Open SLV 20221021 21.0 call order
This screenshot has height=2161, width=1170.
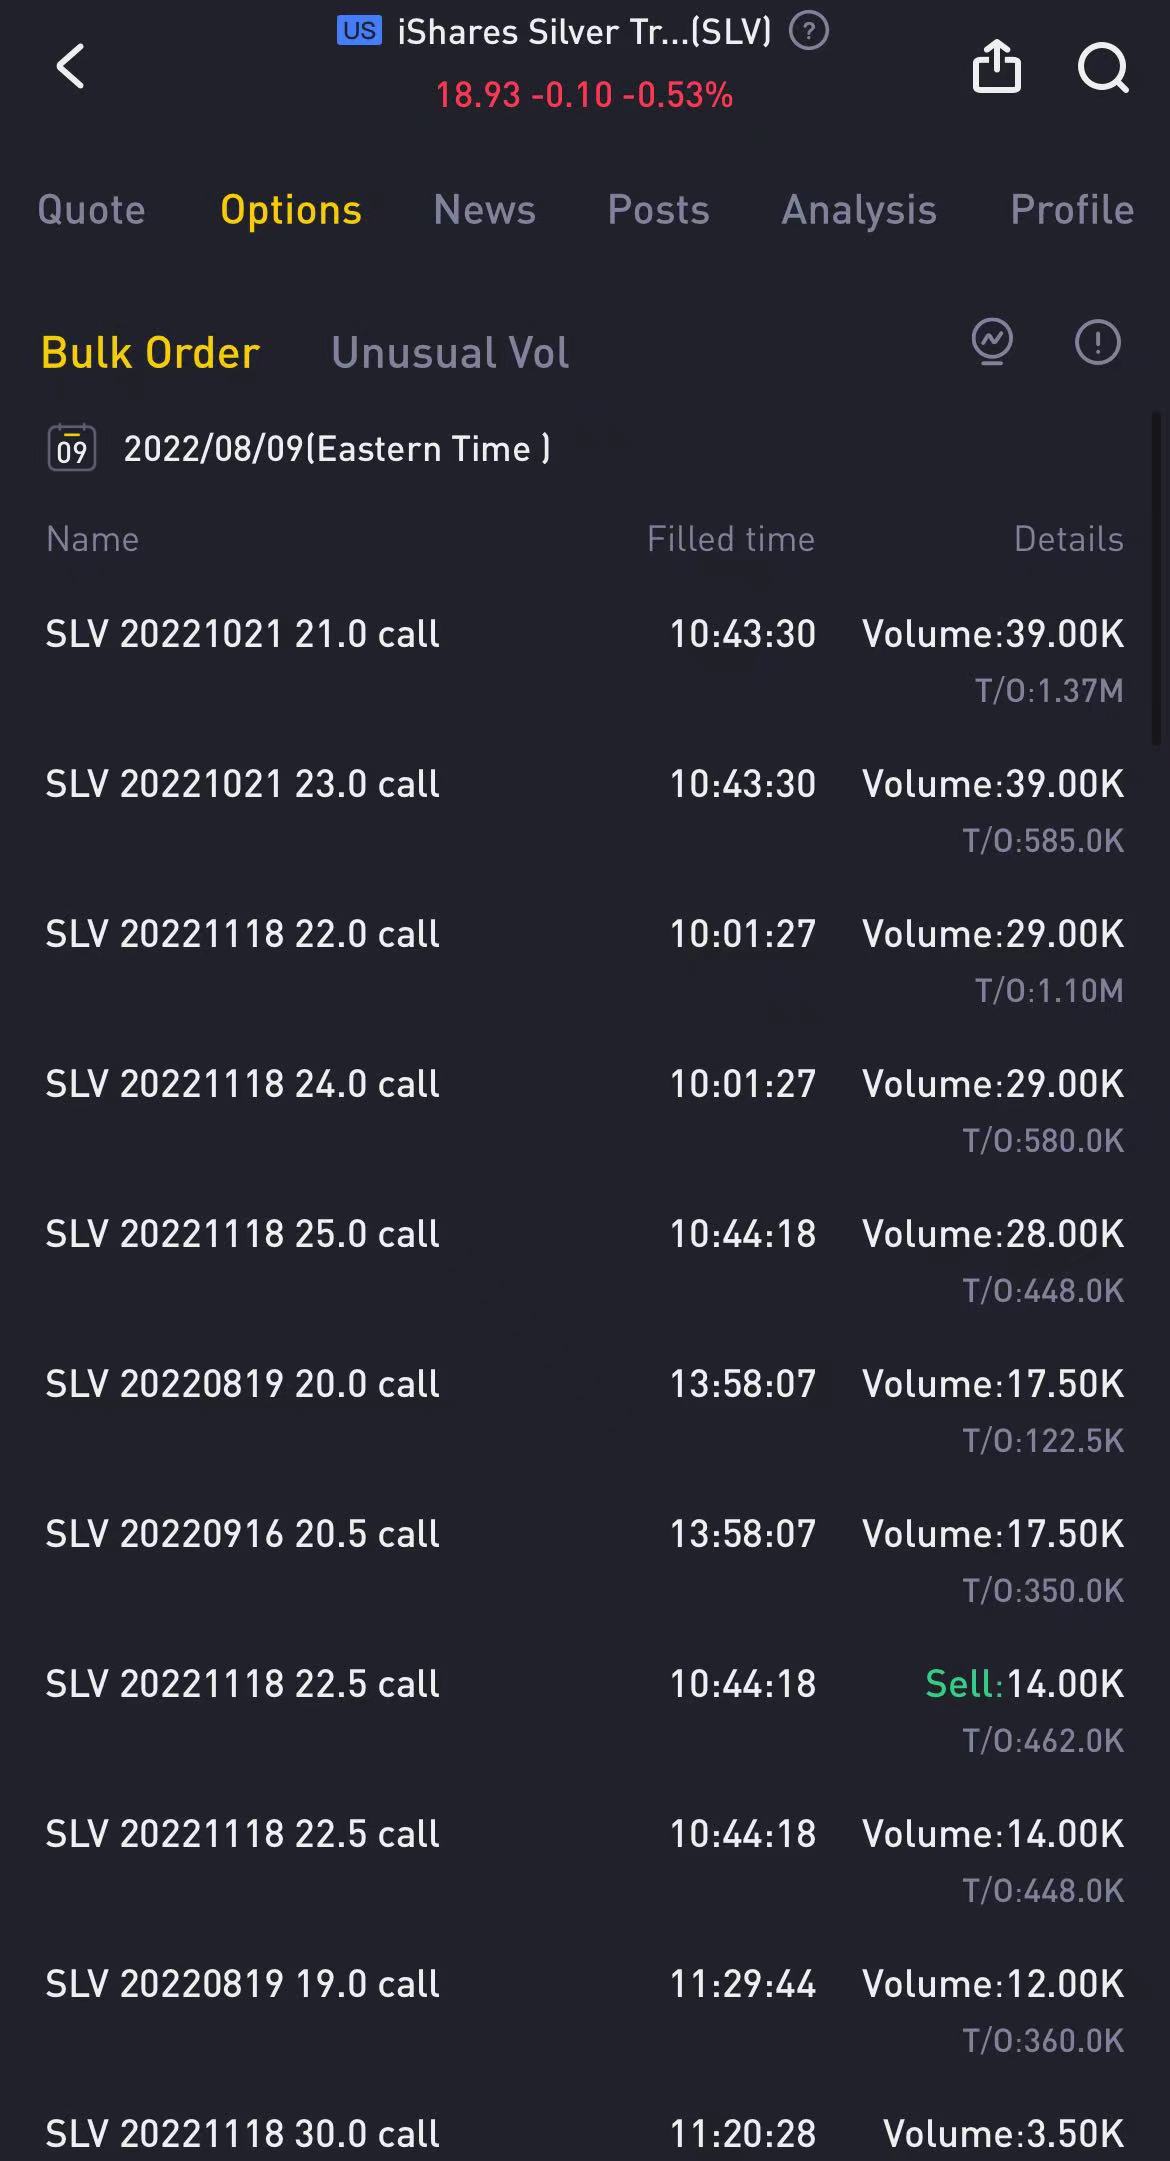coord(585,660)
